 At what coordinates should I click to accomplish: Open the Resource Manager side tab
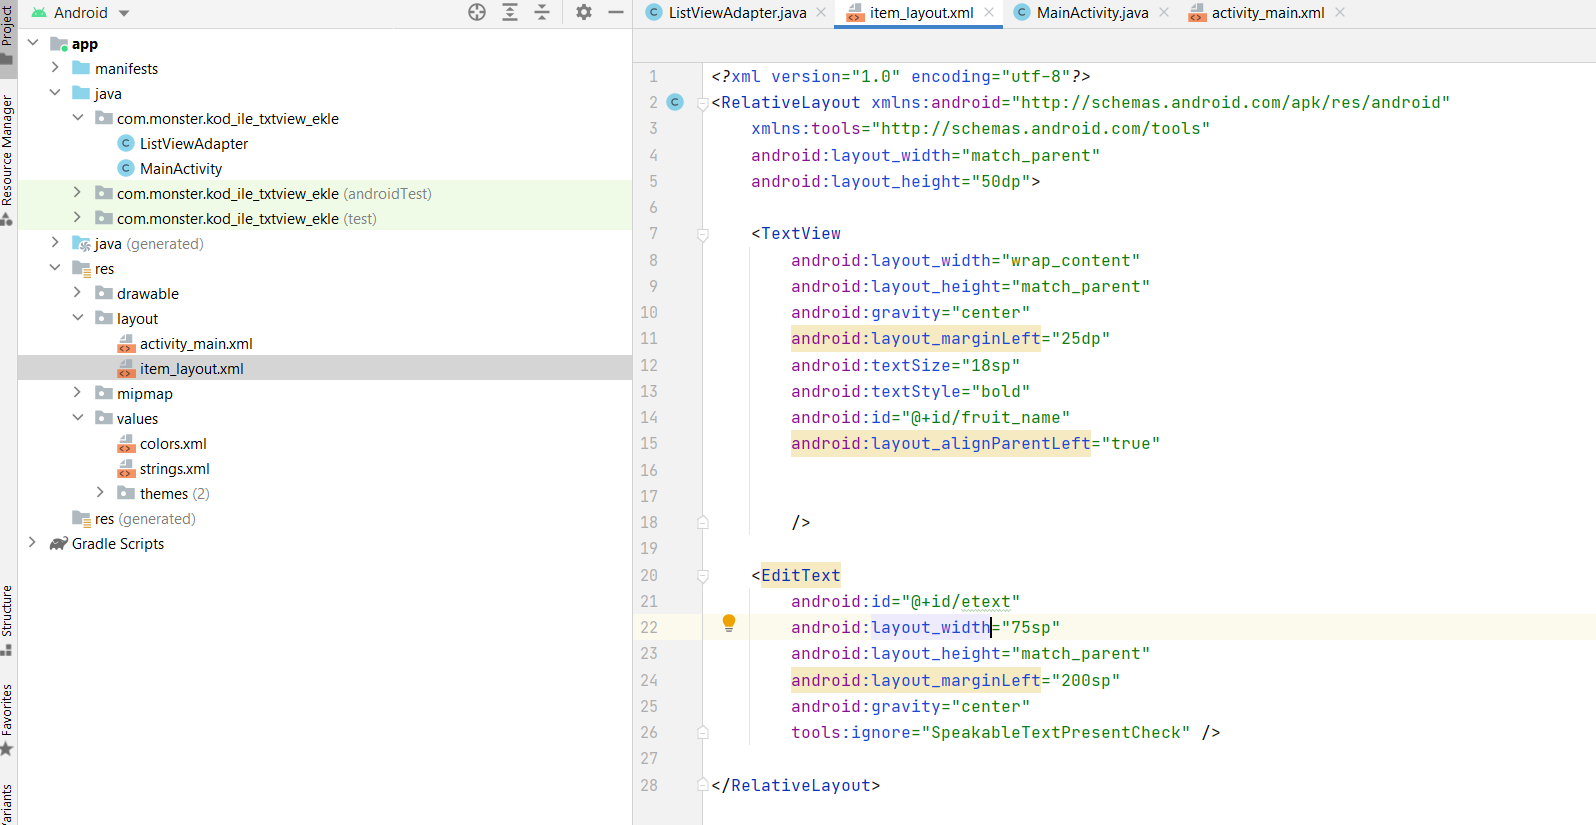point(7,160)
